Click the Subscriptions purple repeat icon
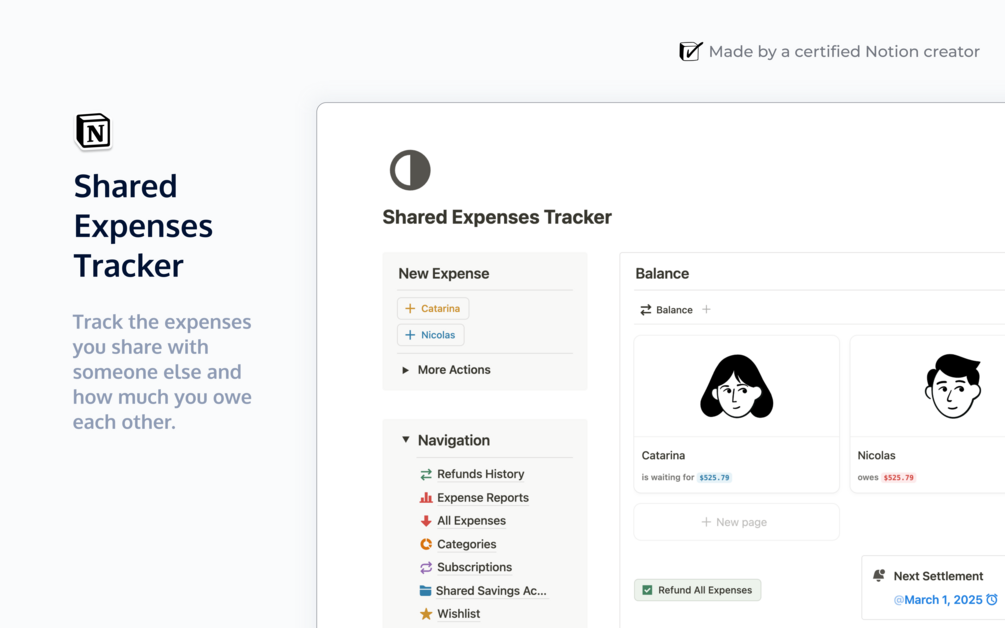Viewport: 1005px width, 628px height. (x=426, y=567)
